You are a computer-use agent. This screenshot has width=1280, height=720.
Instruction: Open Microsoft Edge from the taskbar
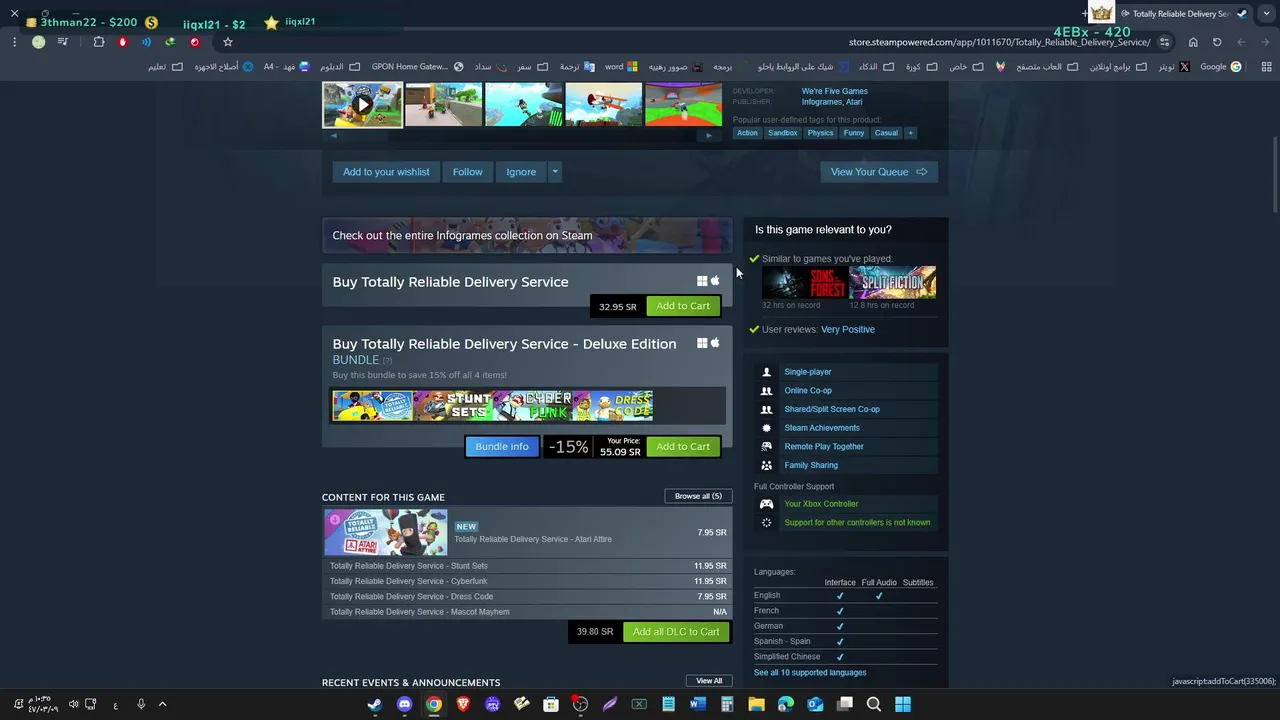(786, 704)
